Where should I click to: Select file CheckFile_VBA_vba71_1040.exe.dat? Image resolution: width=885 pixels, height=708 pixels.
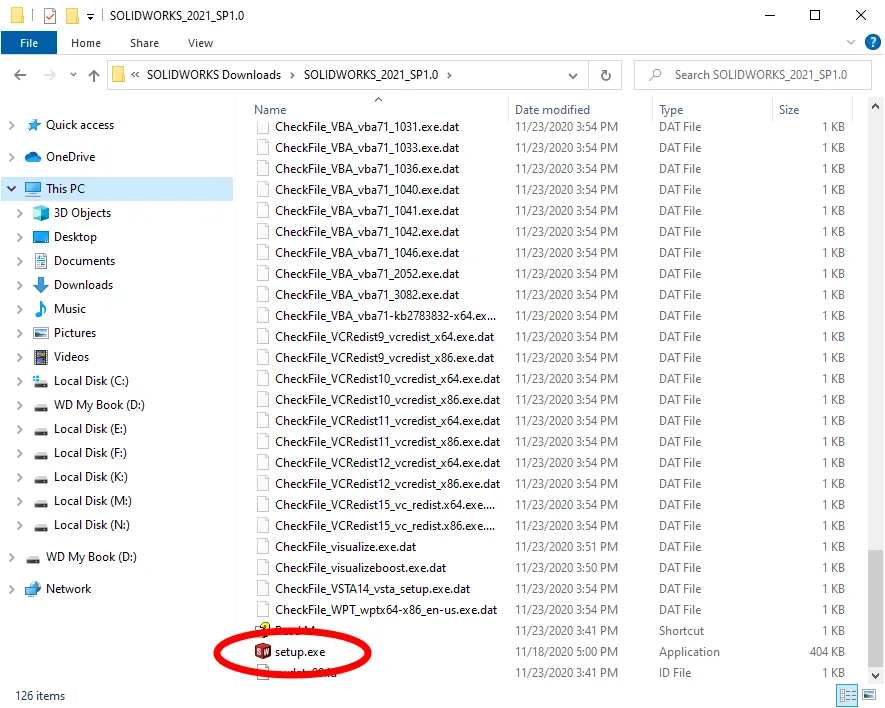click(x=367, y=190)
